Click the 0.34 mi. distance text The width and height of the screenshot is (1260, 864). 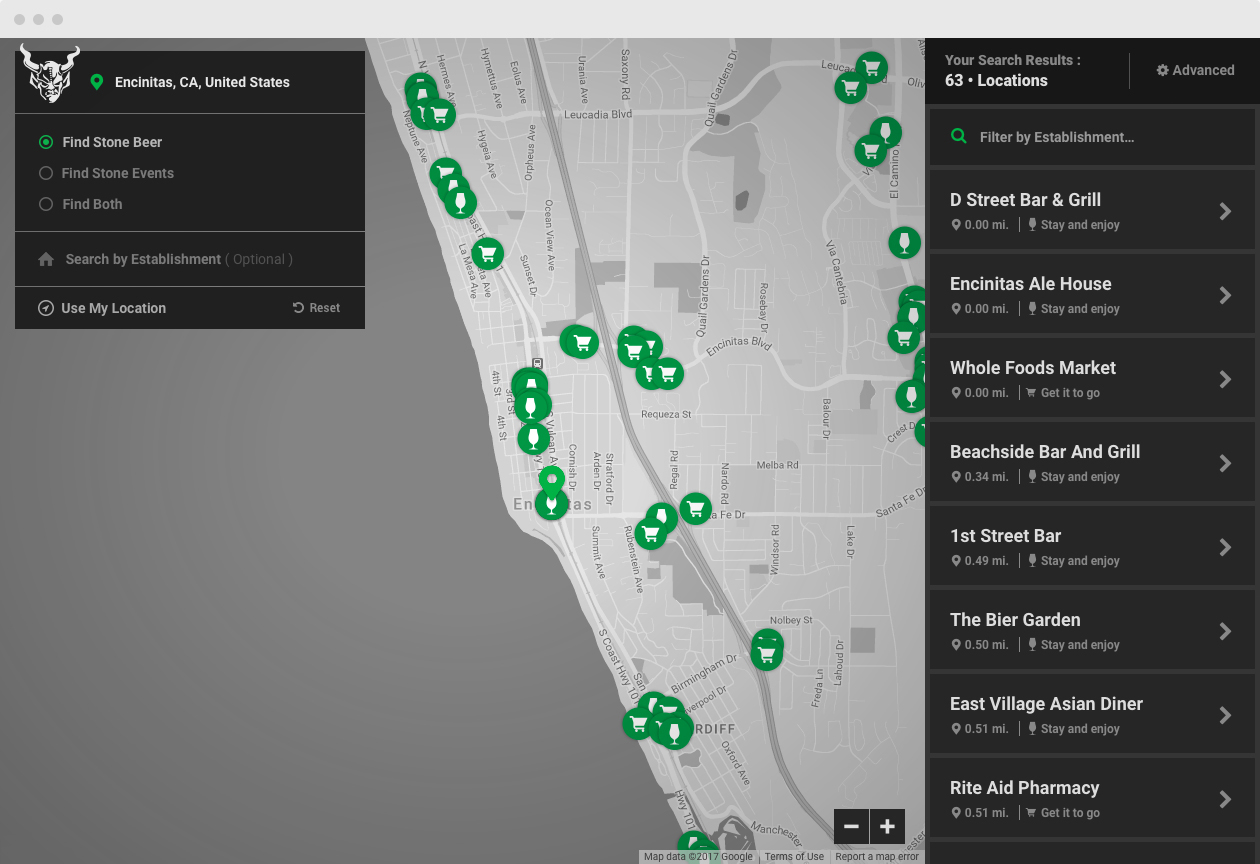coord(986,477)
